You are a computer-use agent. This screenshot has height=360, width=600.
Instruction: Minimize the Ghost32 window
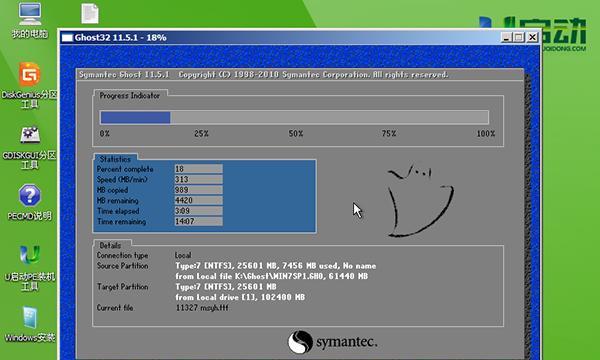(506, 37)
